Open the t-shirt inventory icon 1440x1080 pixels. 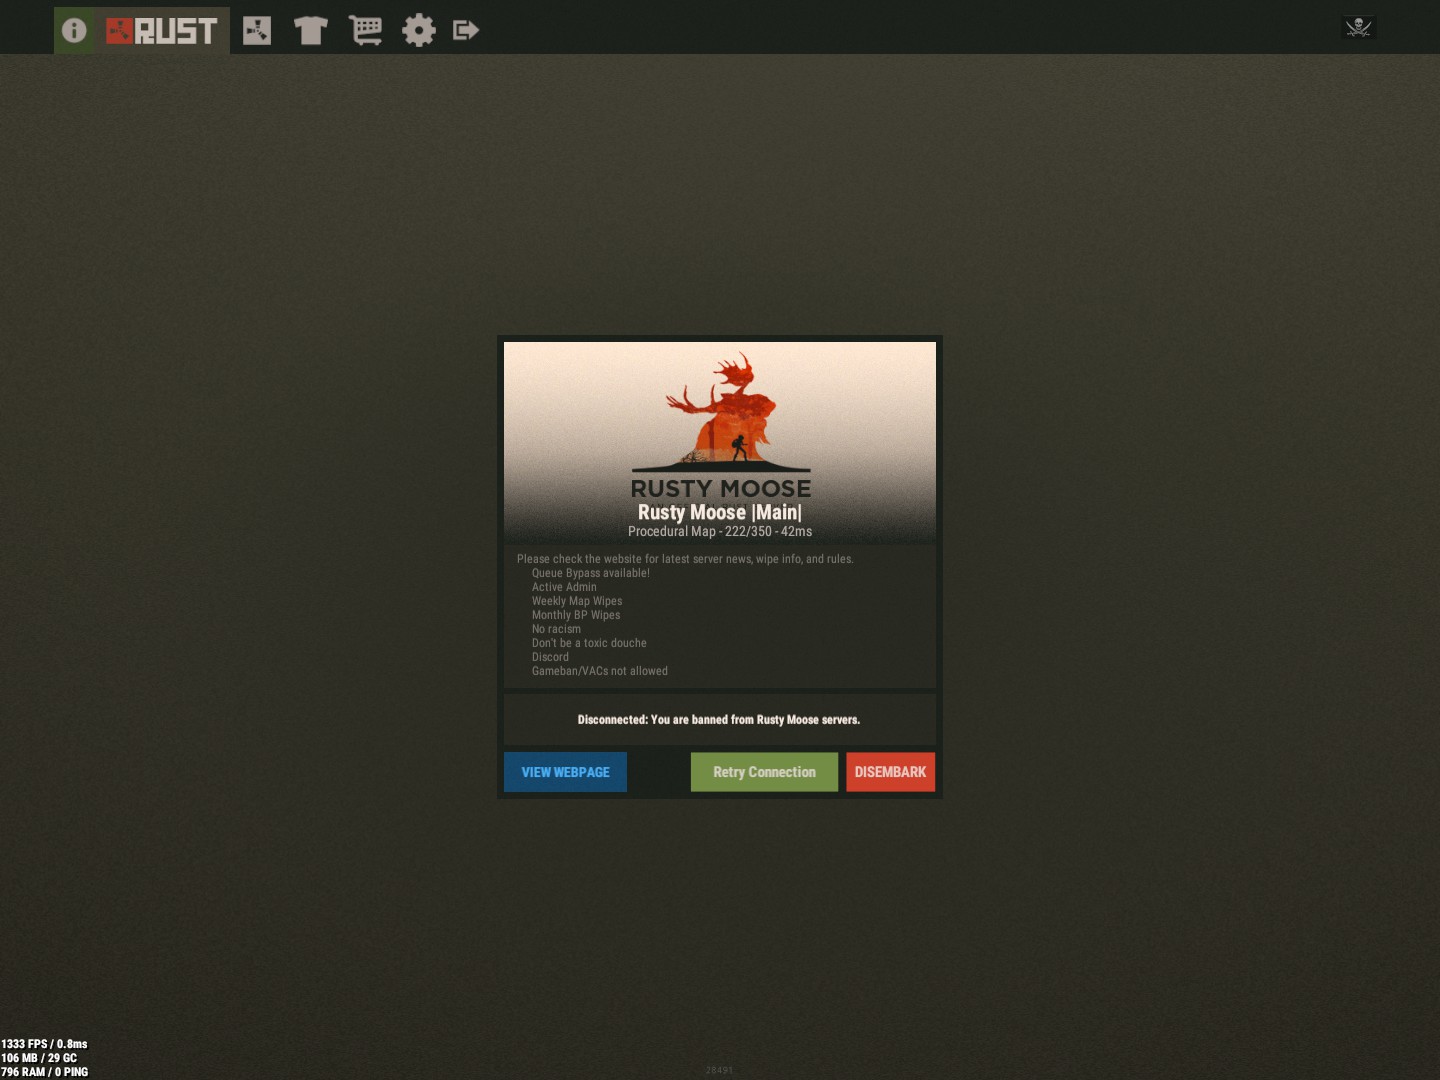point(311,31)
